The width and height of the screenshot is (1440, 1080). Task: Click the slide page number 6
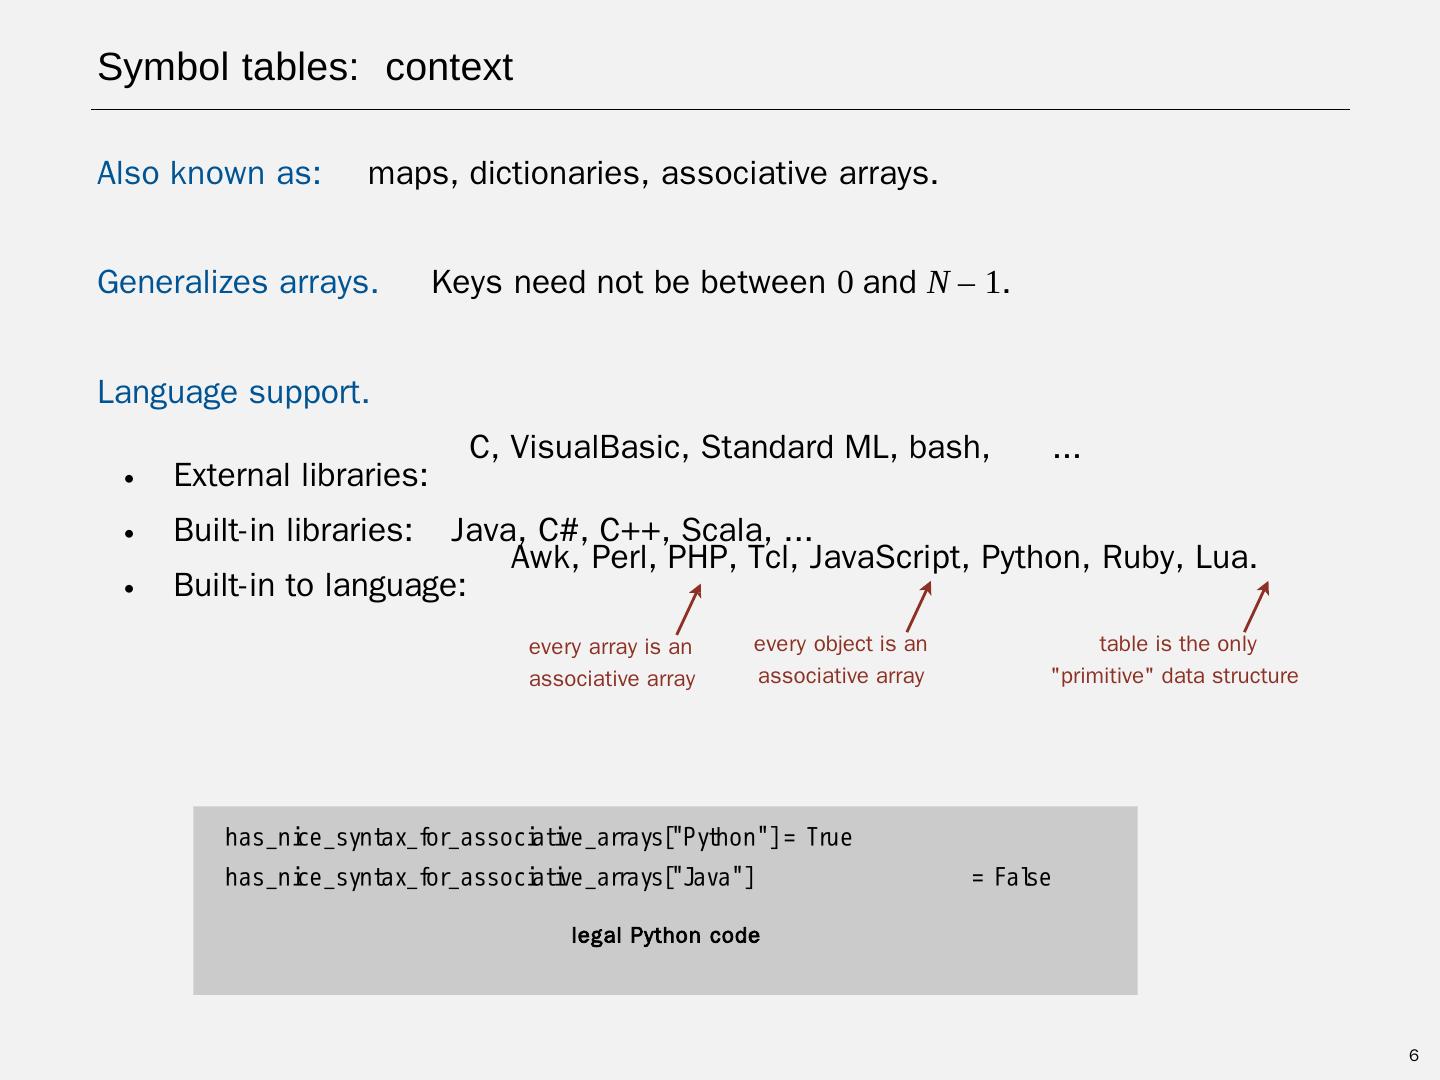[1414, 1055]
